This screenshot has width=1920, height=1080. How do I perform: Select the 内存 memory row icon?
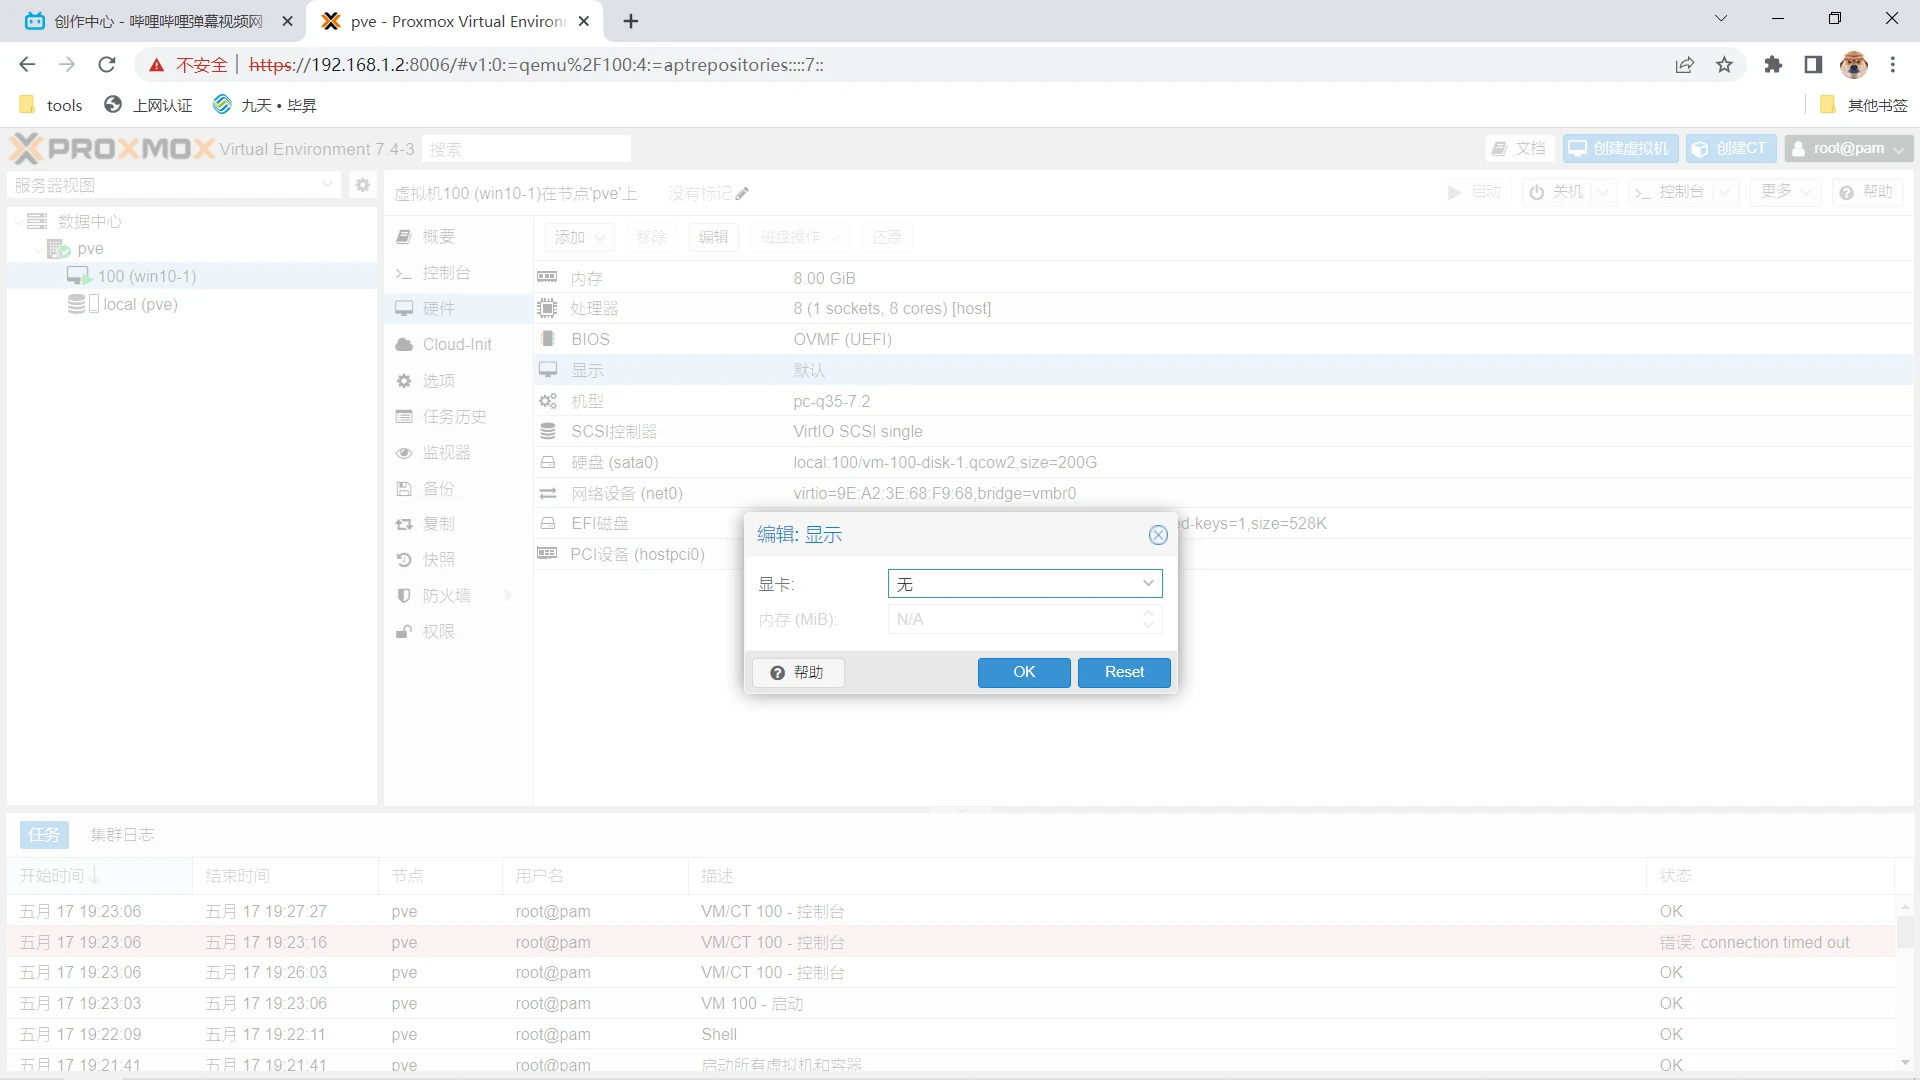(547, 277)
